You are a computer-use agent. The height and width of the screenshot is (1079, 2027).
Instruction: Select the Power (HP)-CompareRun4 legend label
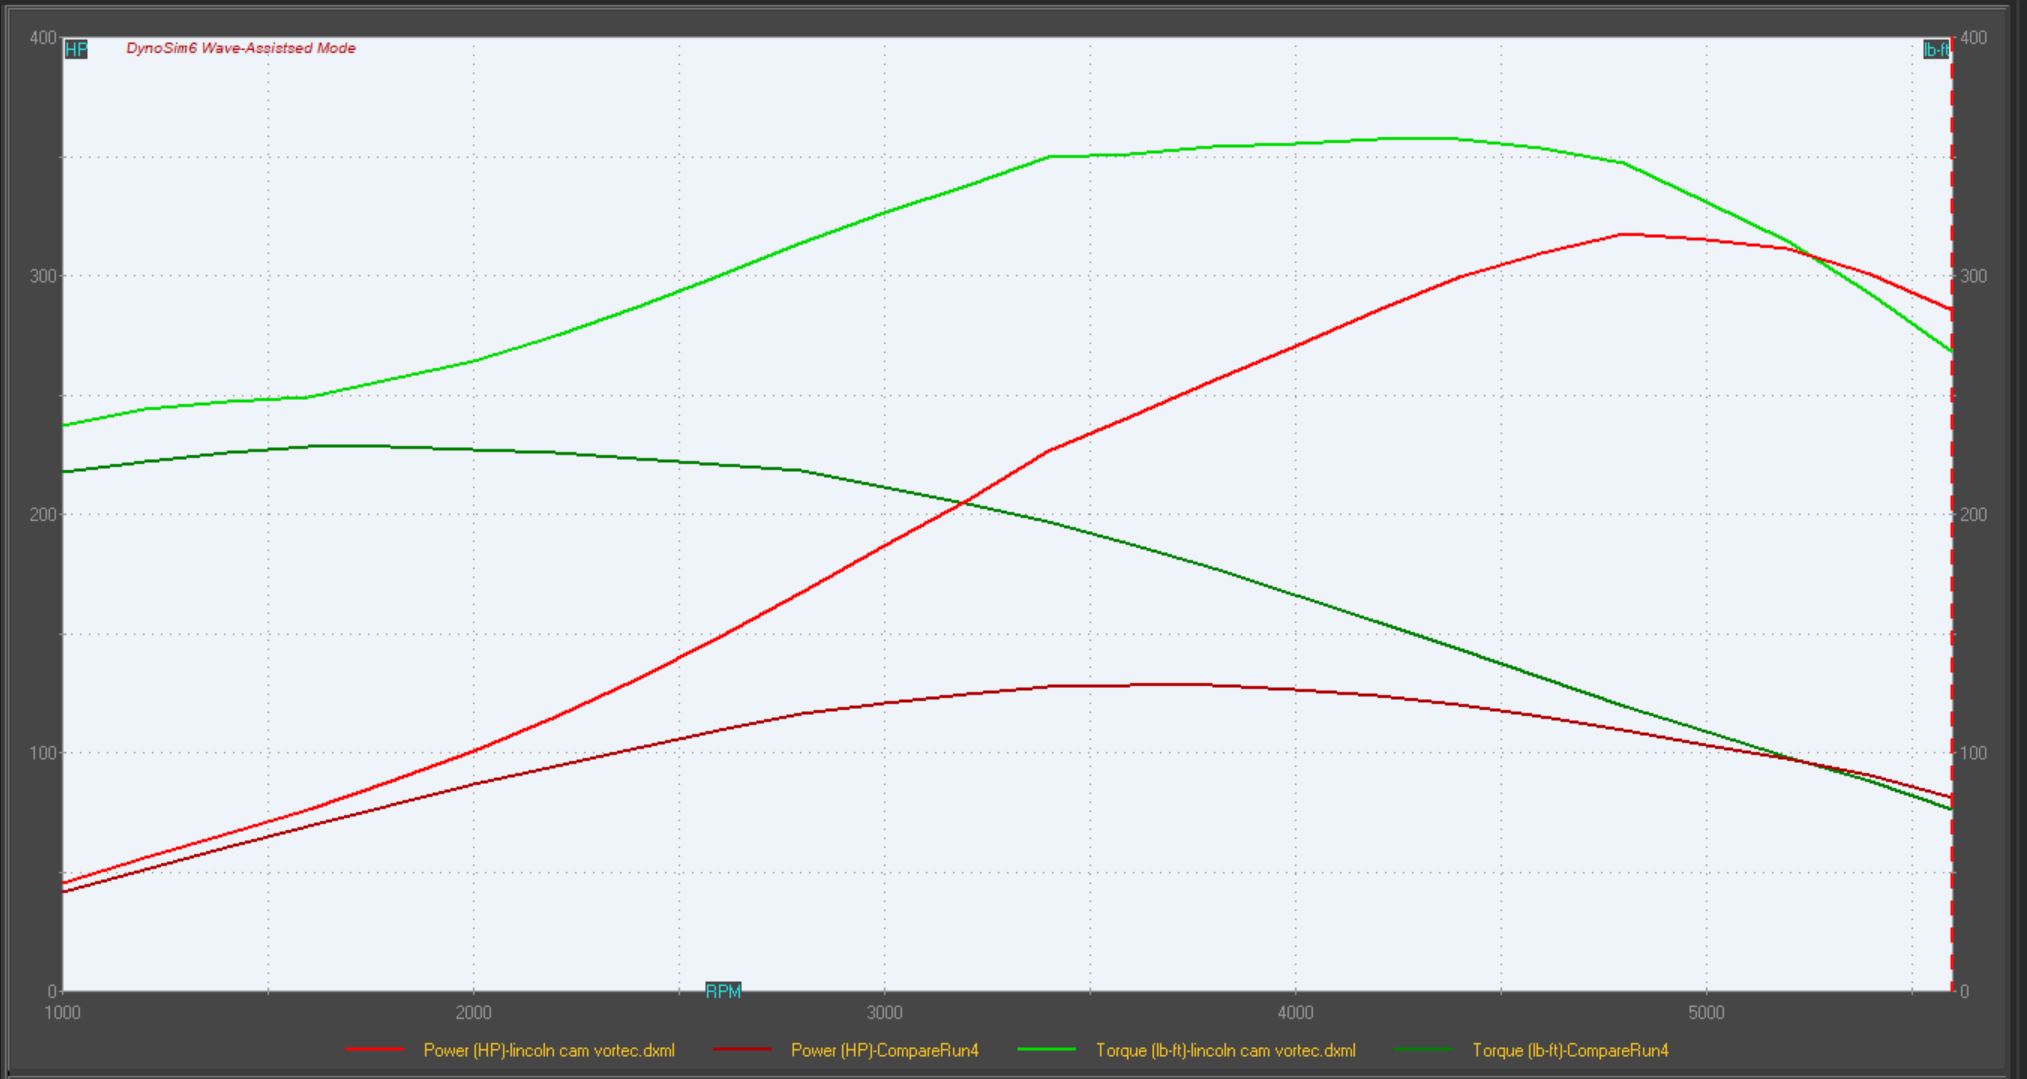coord(884,1050)
